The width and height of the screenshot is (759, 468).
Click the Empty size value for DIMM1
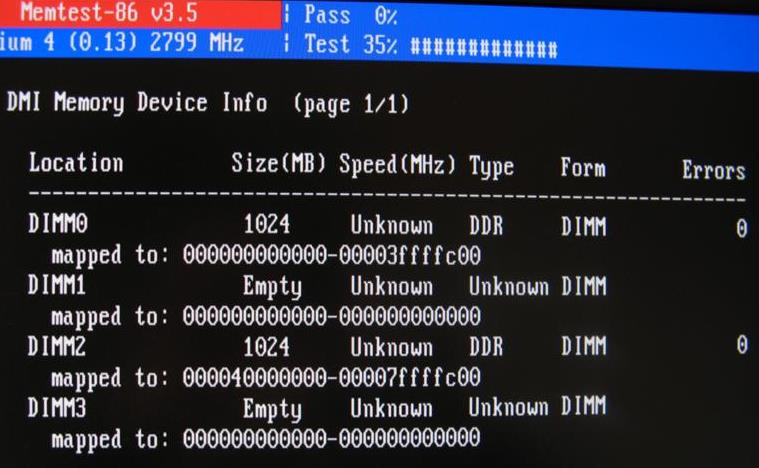[272, 287]
